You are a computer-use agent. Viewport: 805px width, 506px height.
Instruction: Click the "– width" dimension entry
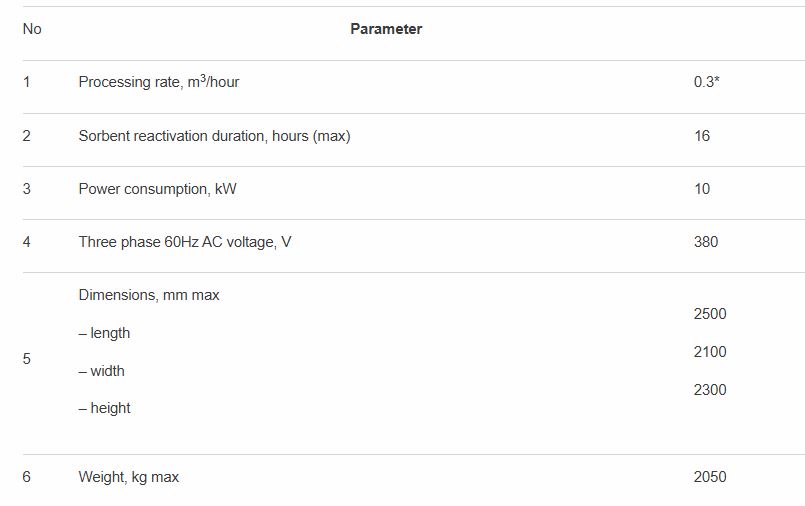(x=102, y=371)
